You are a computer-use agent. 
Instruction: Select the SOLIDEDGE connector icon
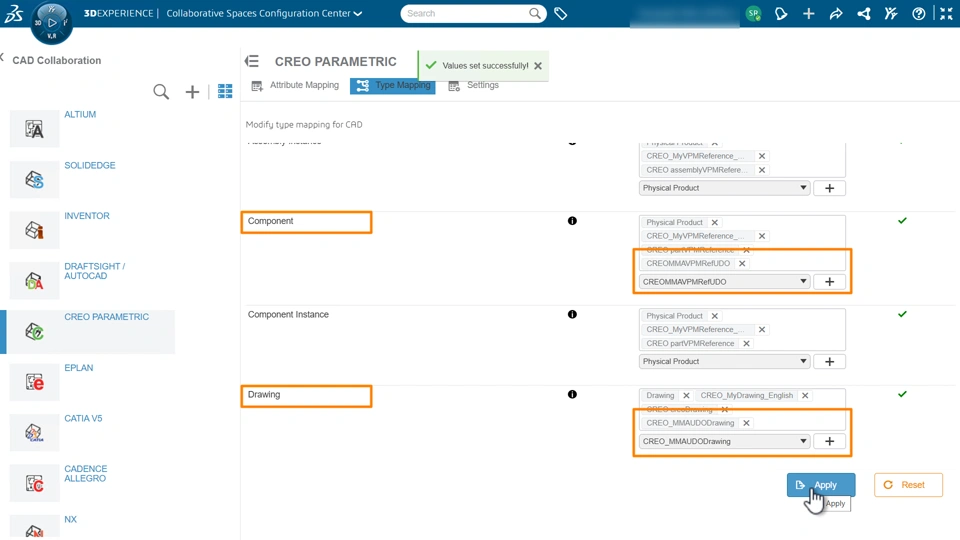coord(34,179)
